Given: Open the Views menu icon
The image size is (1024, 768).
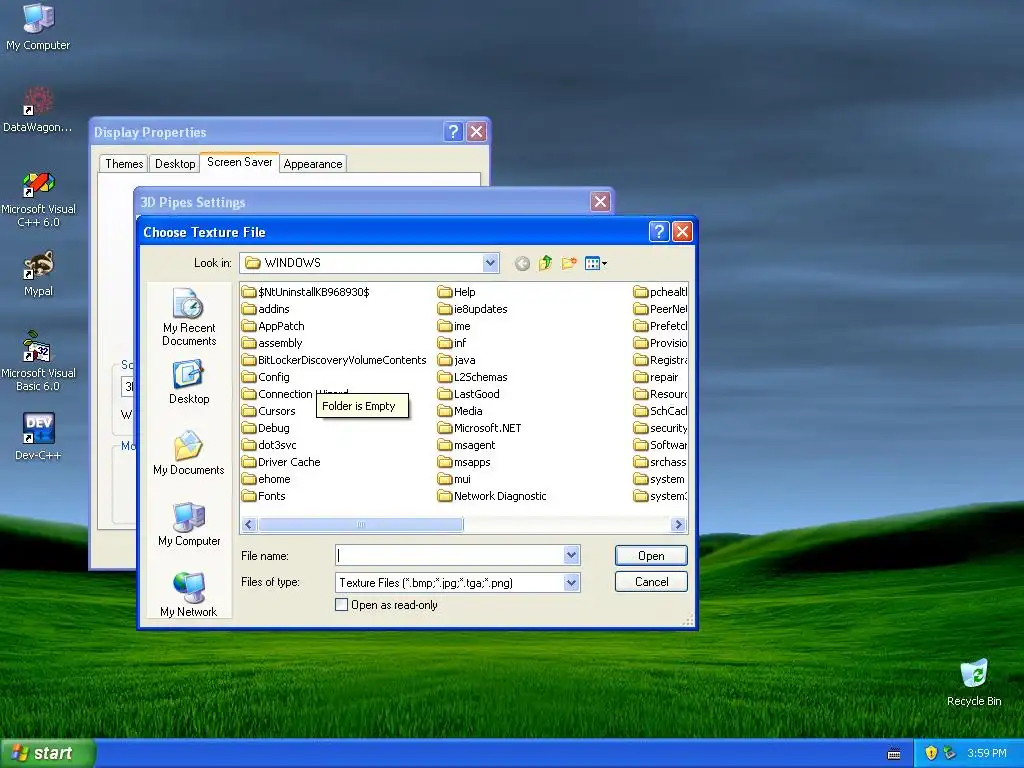Looking at the screenshot, I should click(592, 263).
